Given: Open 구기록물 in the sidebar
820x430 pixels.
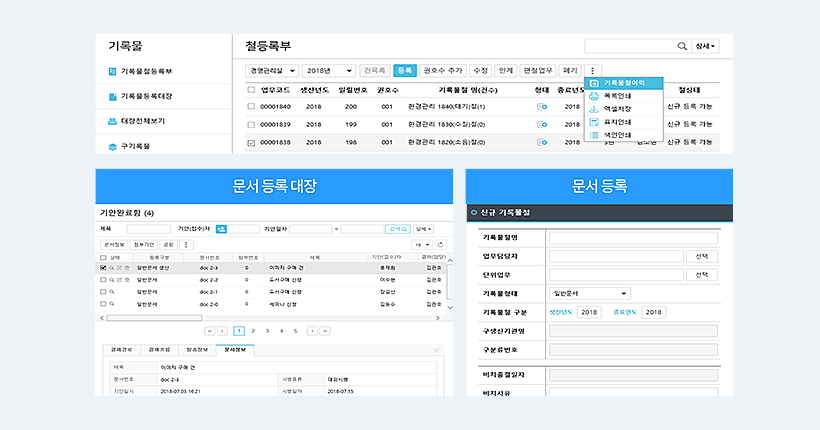Looking at the screenshot, I should click(x=135, y=146).
